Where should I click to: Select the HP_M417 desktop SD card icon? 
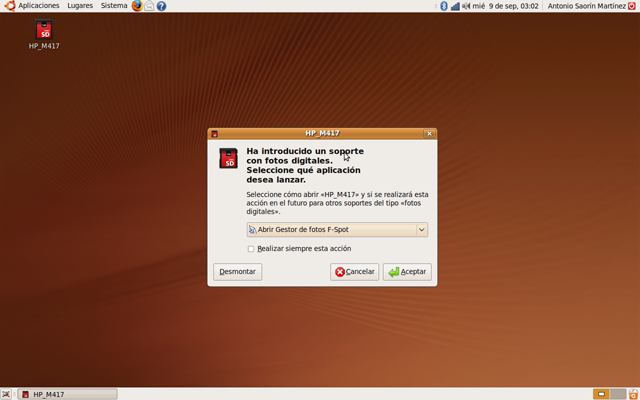44,31
